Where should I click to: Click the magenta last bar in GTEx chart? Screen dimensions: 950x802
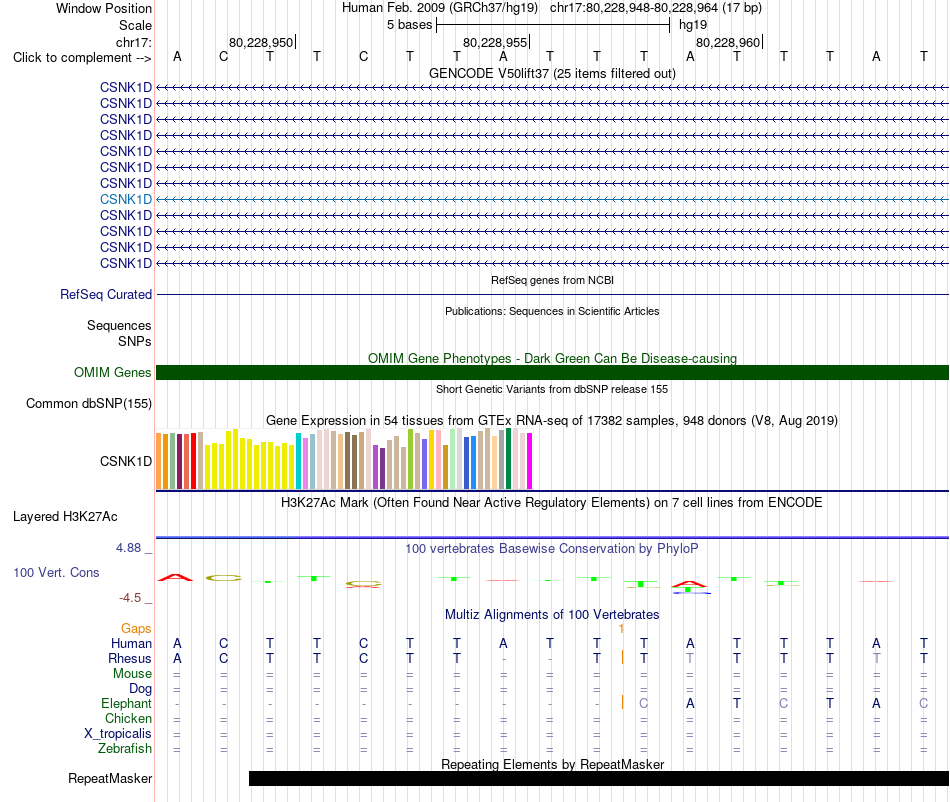pos(530,461)
